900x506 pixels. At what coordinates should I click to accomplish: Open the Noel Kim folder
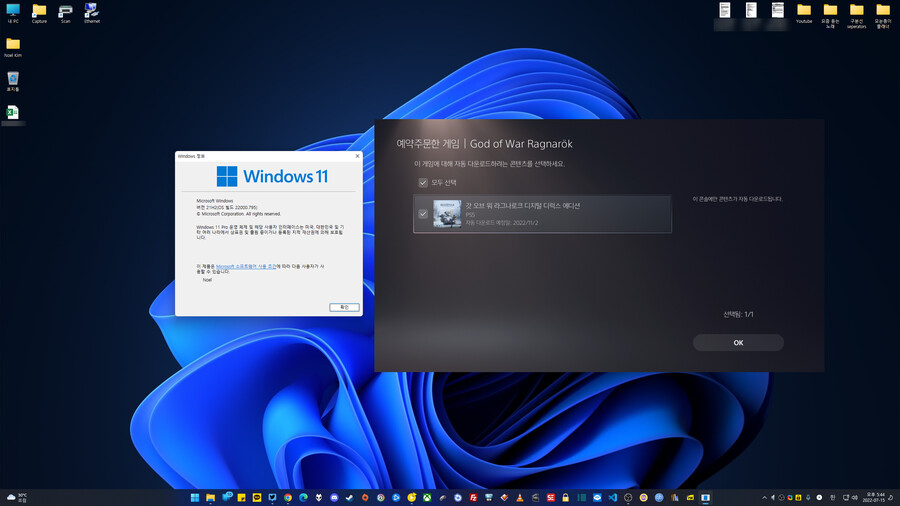(x=13, y=47)
